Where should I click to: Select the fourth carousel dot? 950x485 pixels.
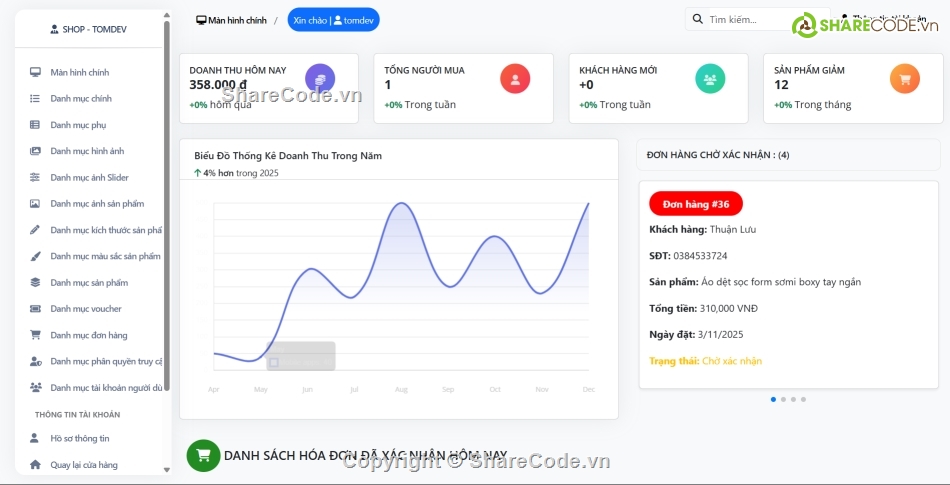(803, 399)
